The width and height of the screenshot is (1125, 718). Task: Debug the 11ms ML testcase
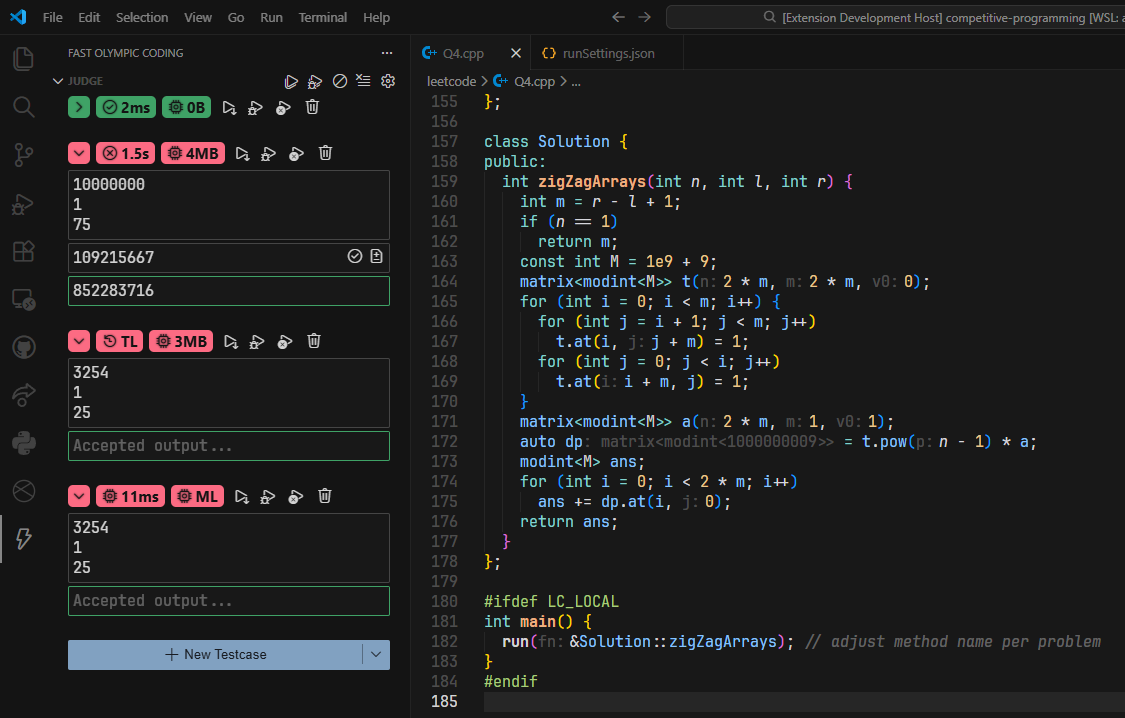(x=267, y=495)
